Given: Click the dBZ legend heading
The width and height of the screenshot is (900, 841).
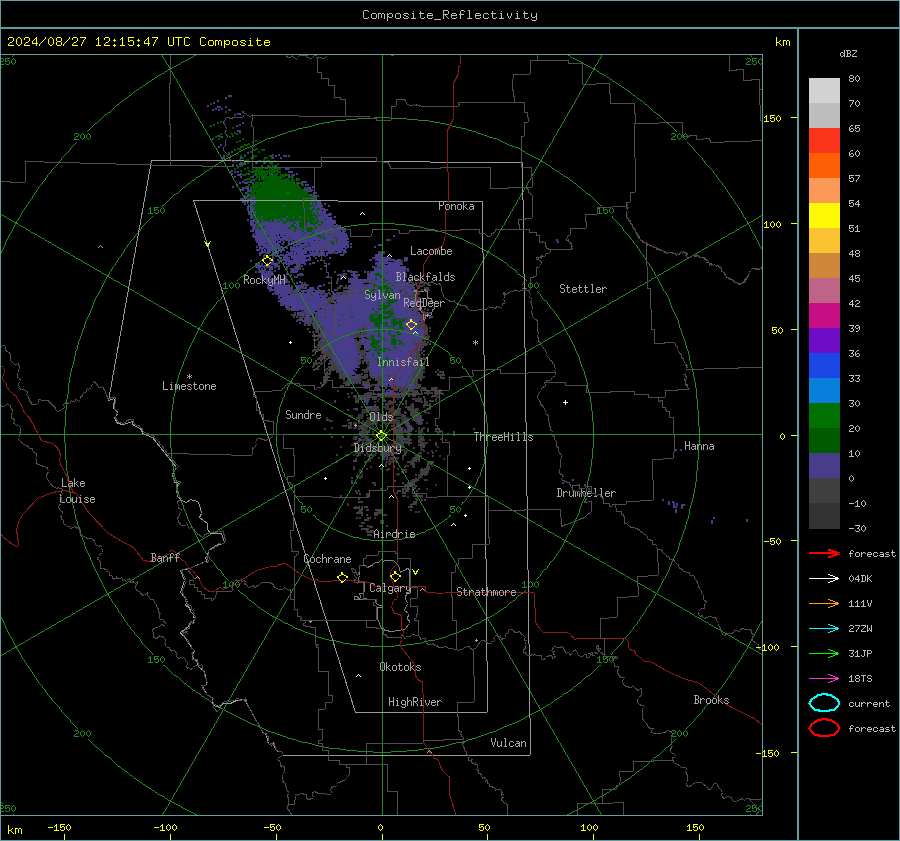Looking at the screenshot, I should pos(848,53).
